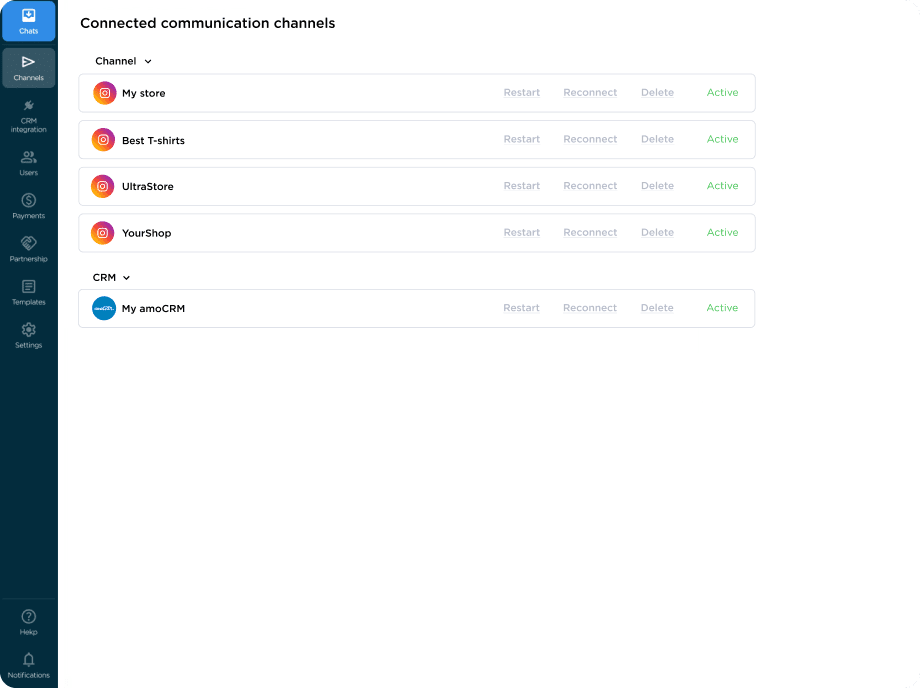
Task: Click the Instagram icon for My store
Action: pyautogui.click(x=104, y=92)
